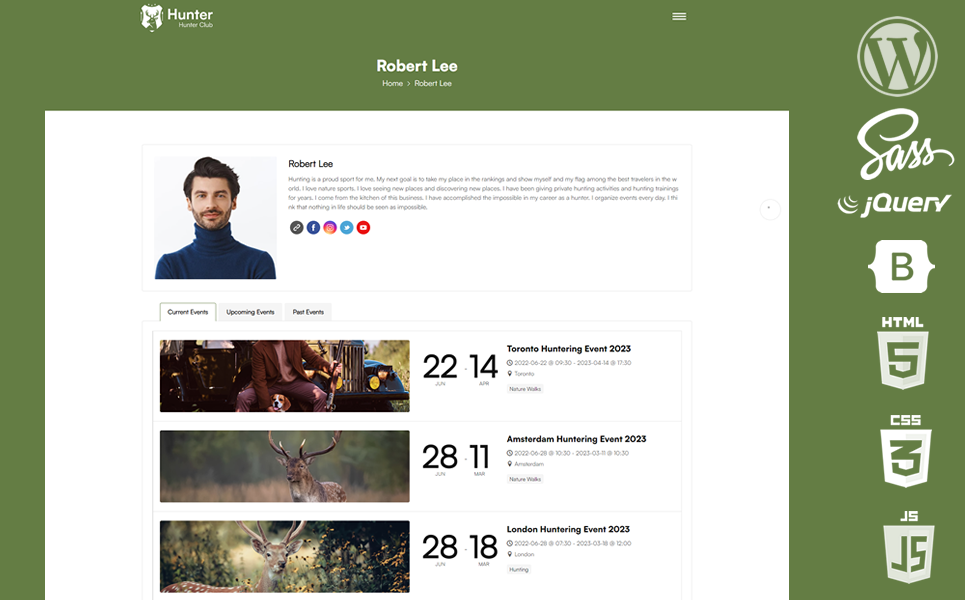Click the Hunter Club logo

tap(177, 17)
